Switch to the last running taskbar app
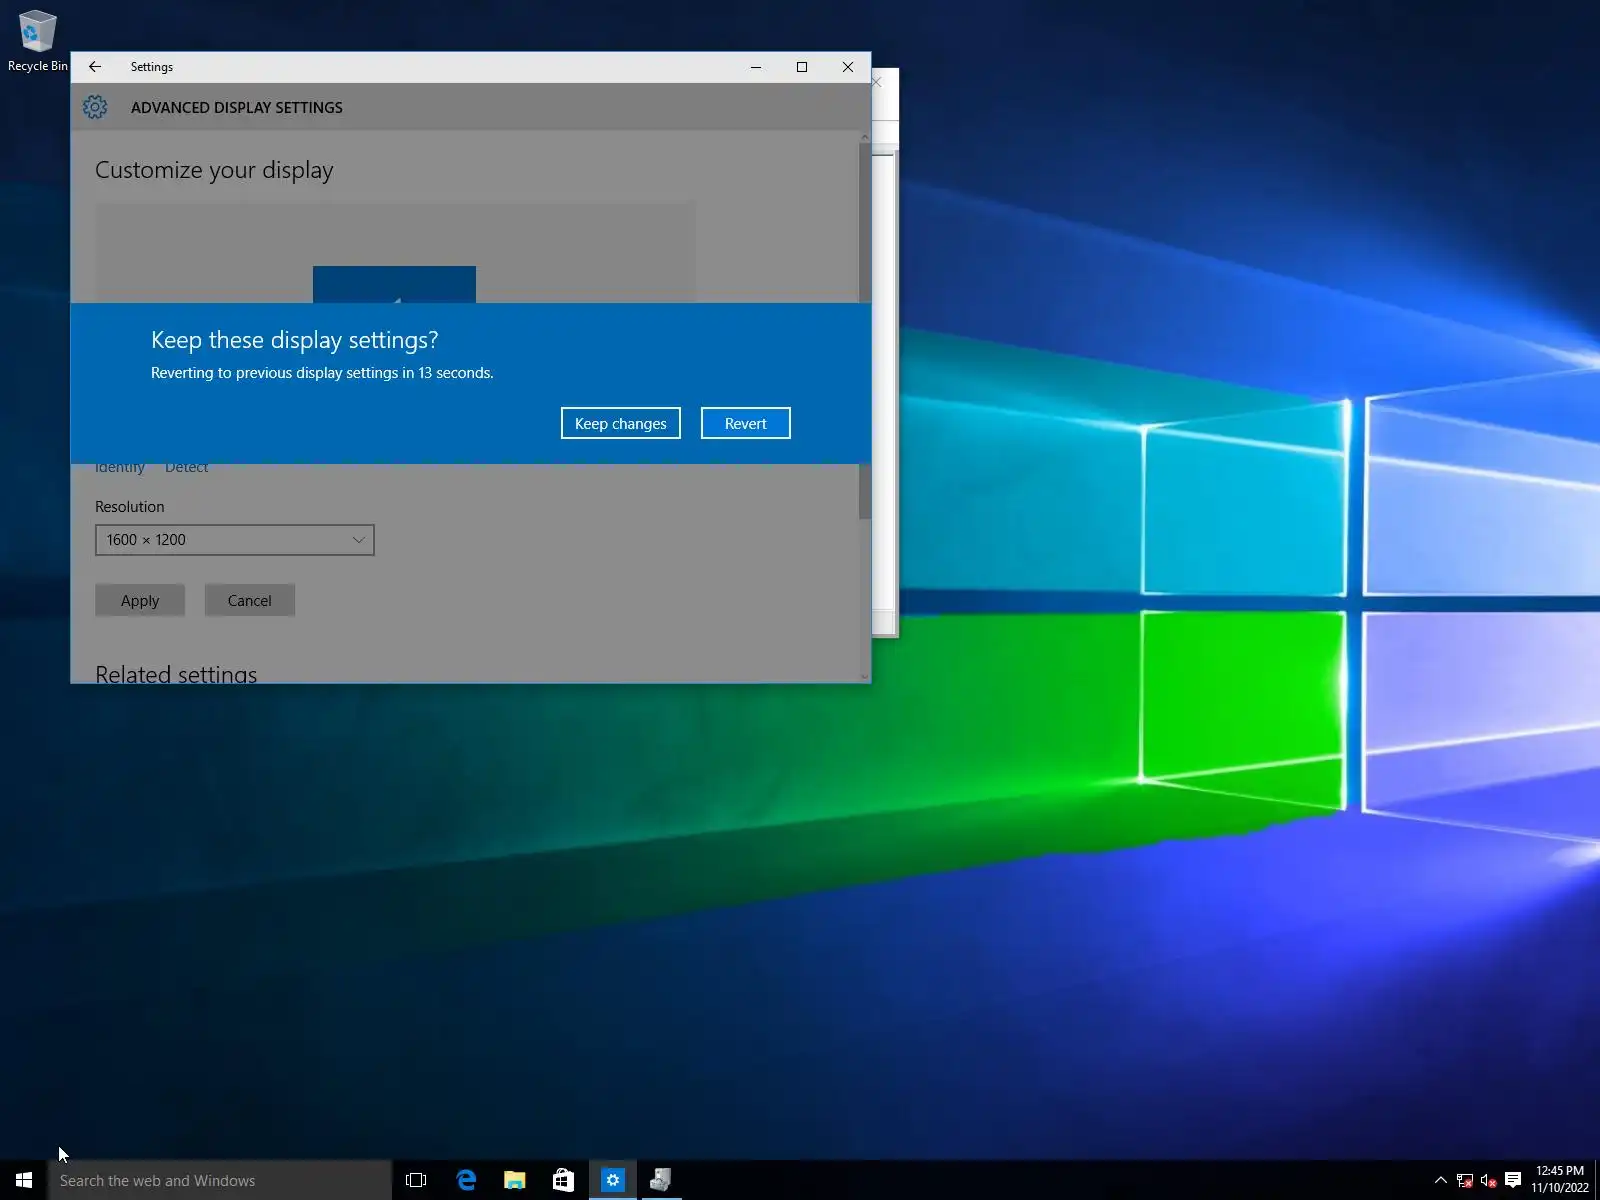 pyautogui.click(x=661, y=1180)
